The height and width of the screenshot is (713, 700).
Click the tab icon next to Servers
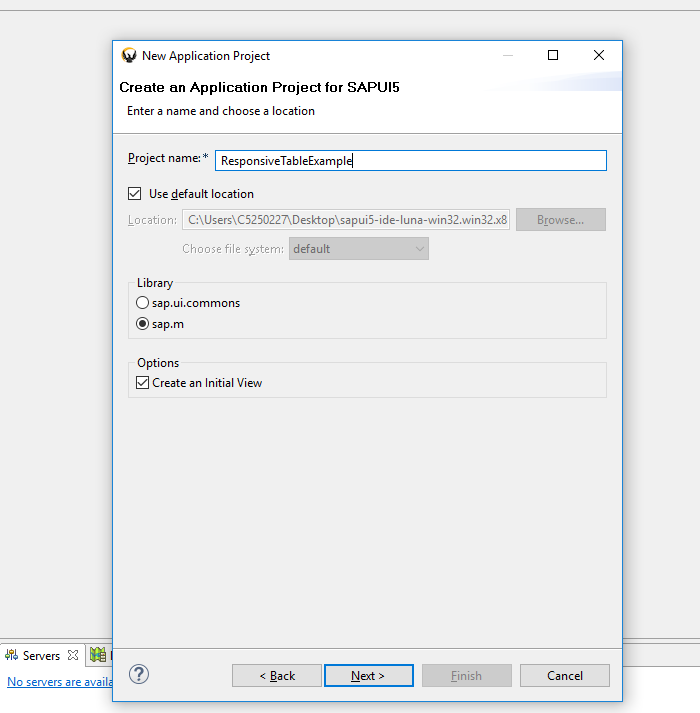98,655
